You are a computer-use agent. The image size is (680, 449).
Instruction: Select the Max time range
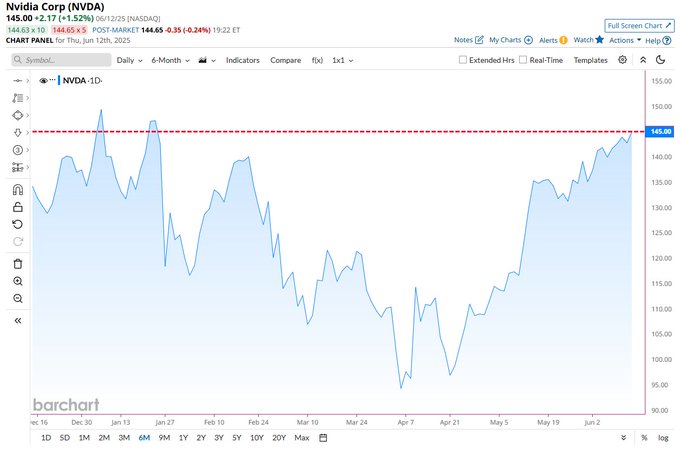pos(302,438)
